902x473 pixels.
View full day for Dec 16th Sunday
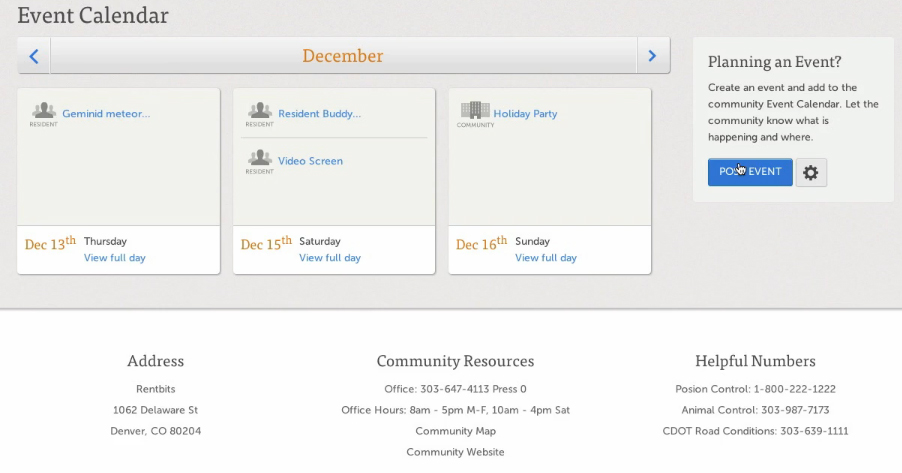tap(546, 258)
